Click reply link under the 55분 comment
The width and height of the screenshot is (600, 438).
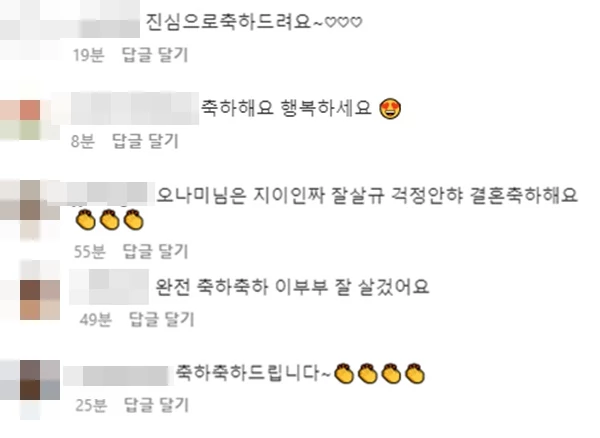155,251
